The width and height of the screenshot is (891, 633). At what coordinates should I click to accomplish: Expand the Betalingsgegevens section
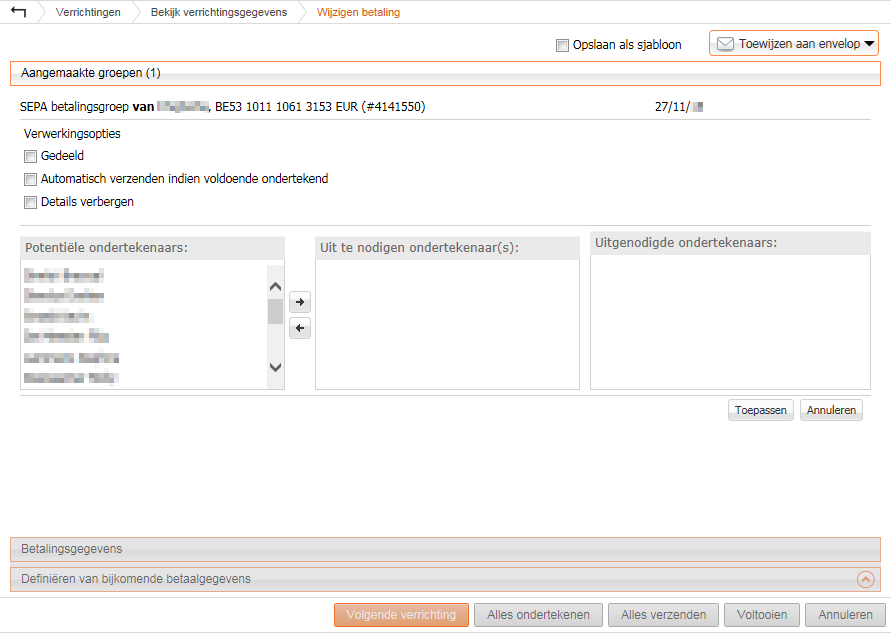point(445,549)
